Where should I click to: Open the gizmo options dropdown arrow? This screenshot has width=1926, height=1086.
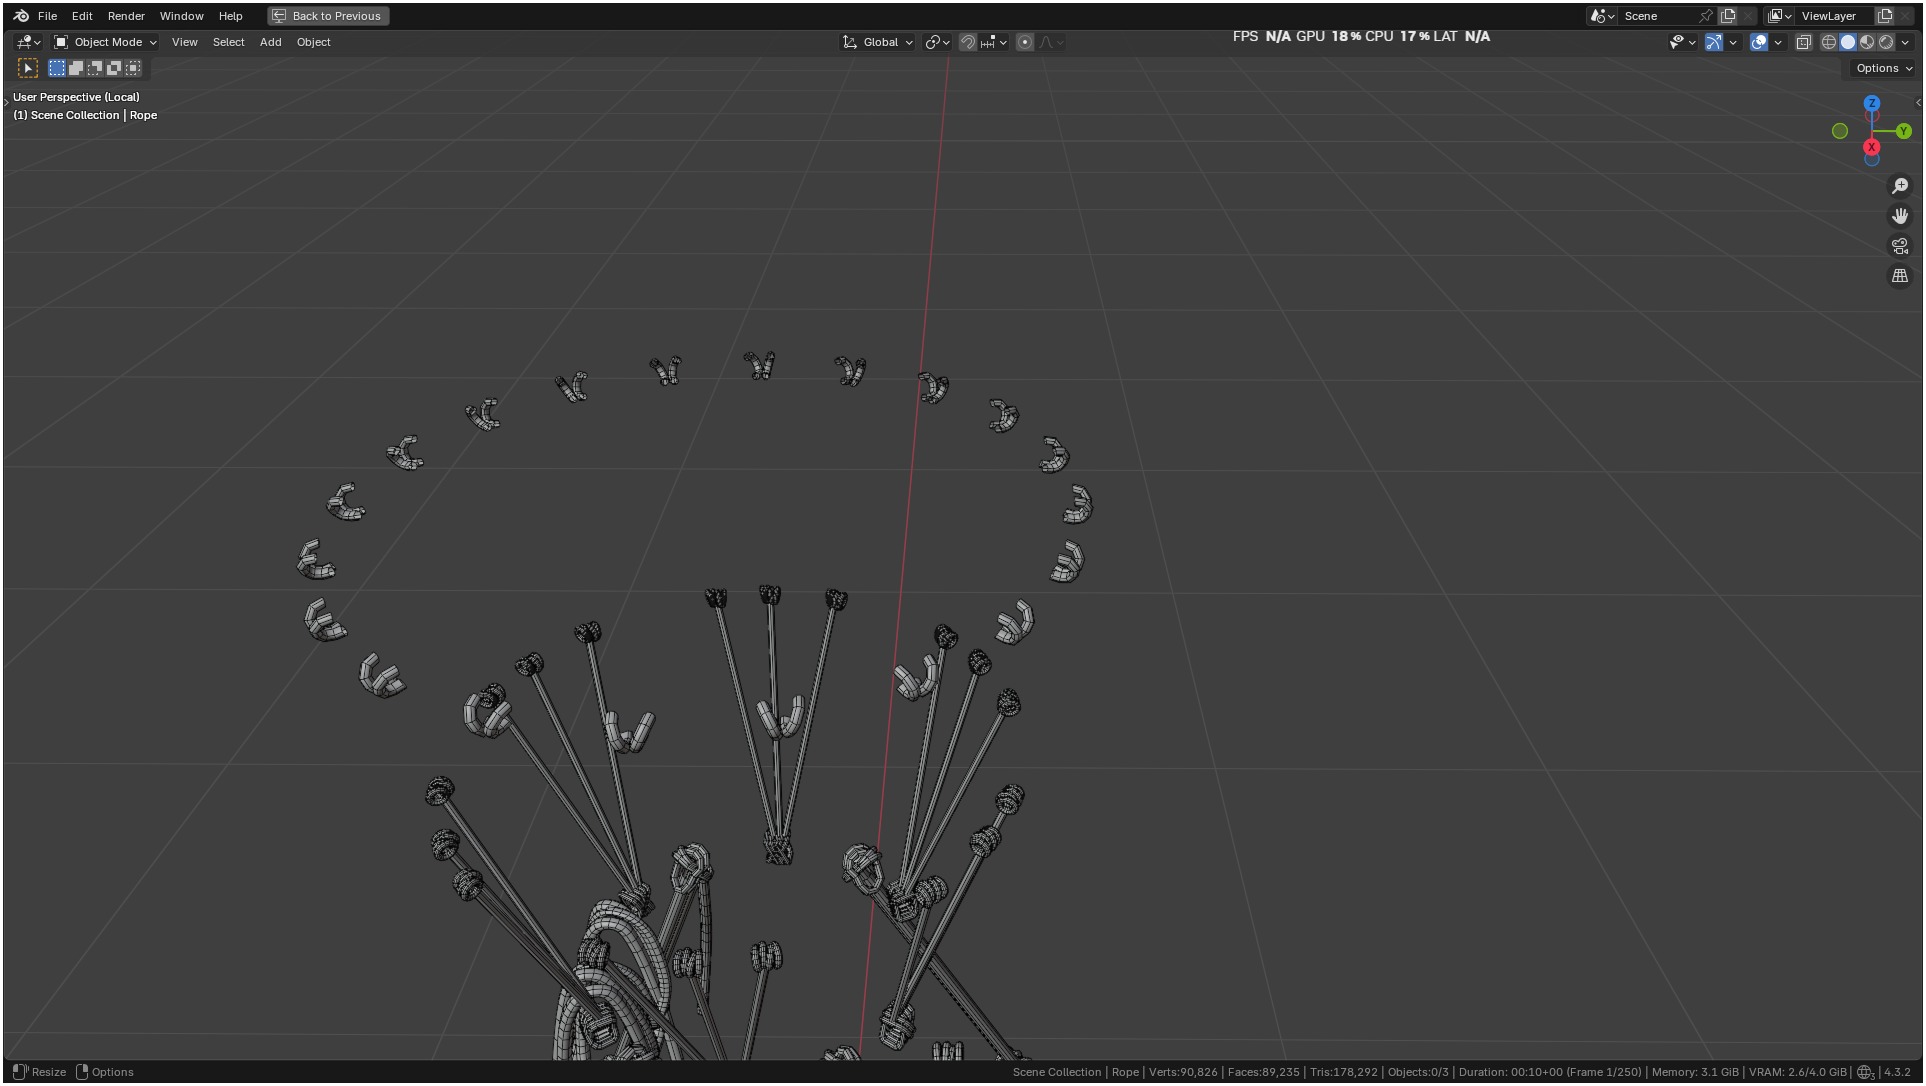tap(1733, 42)
